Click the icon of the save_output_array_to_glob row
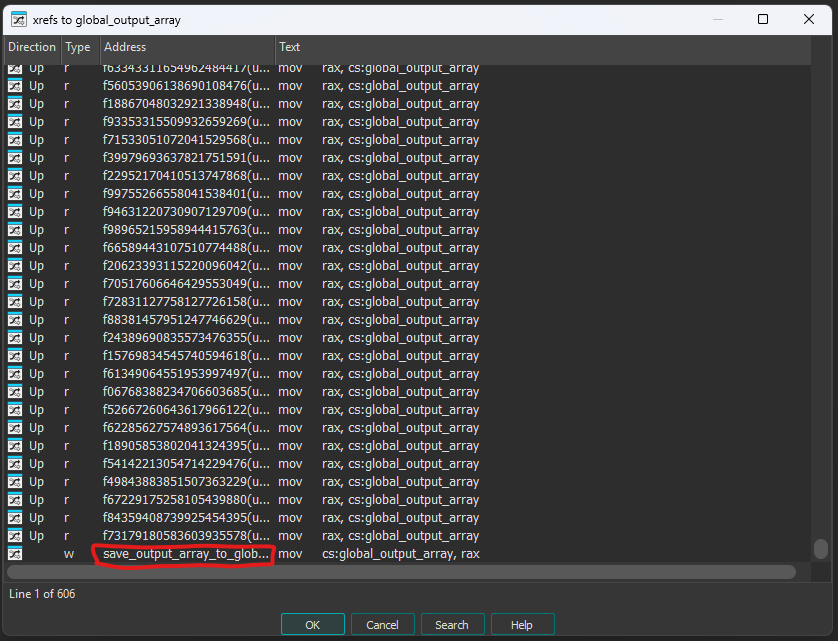This screenshot has height=641, width=838. [x=15, y=554]
